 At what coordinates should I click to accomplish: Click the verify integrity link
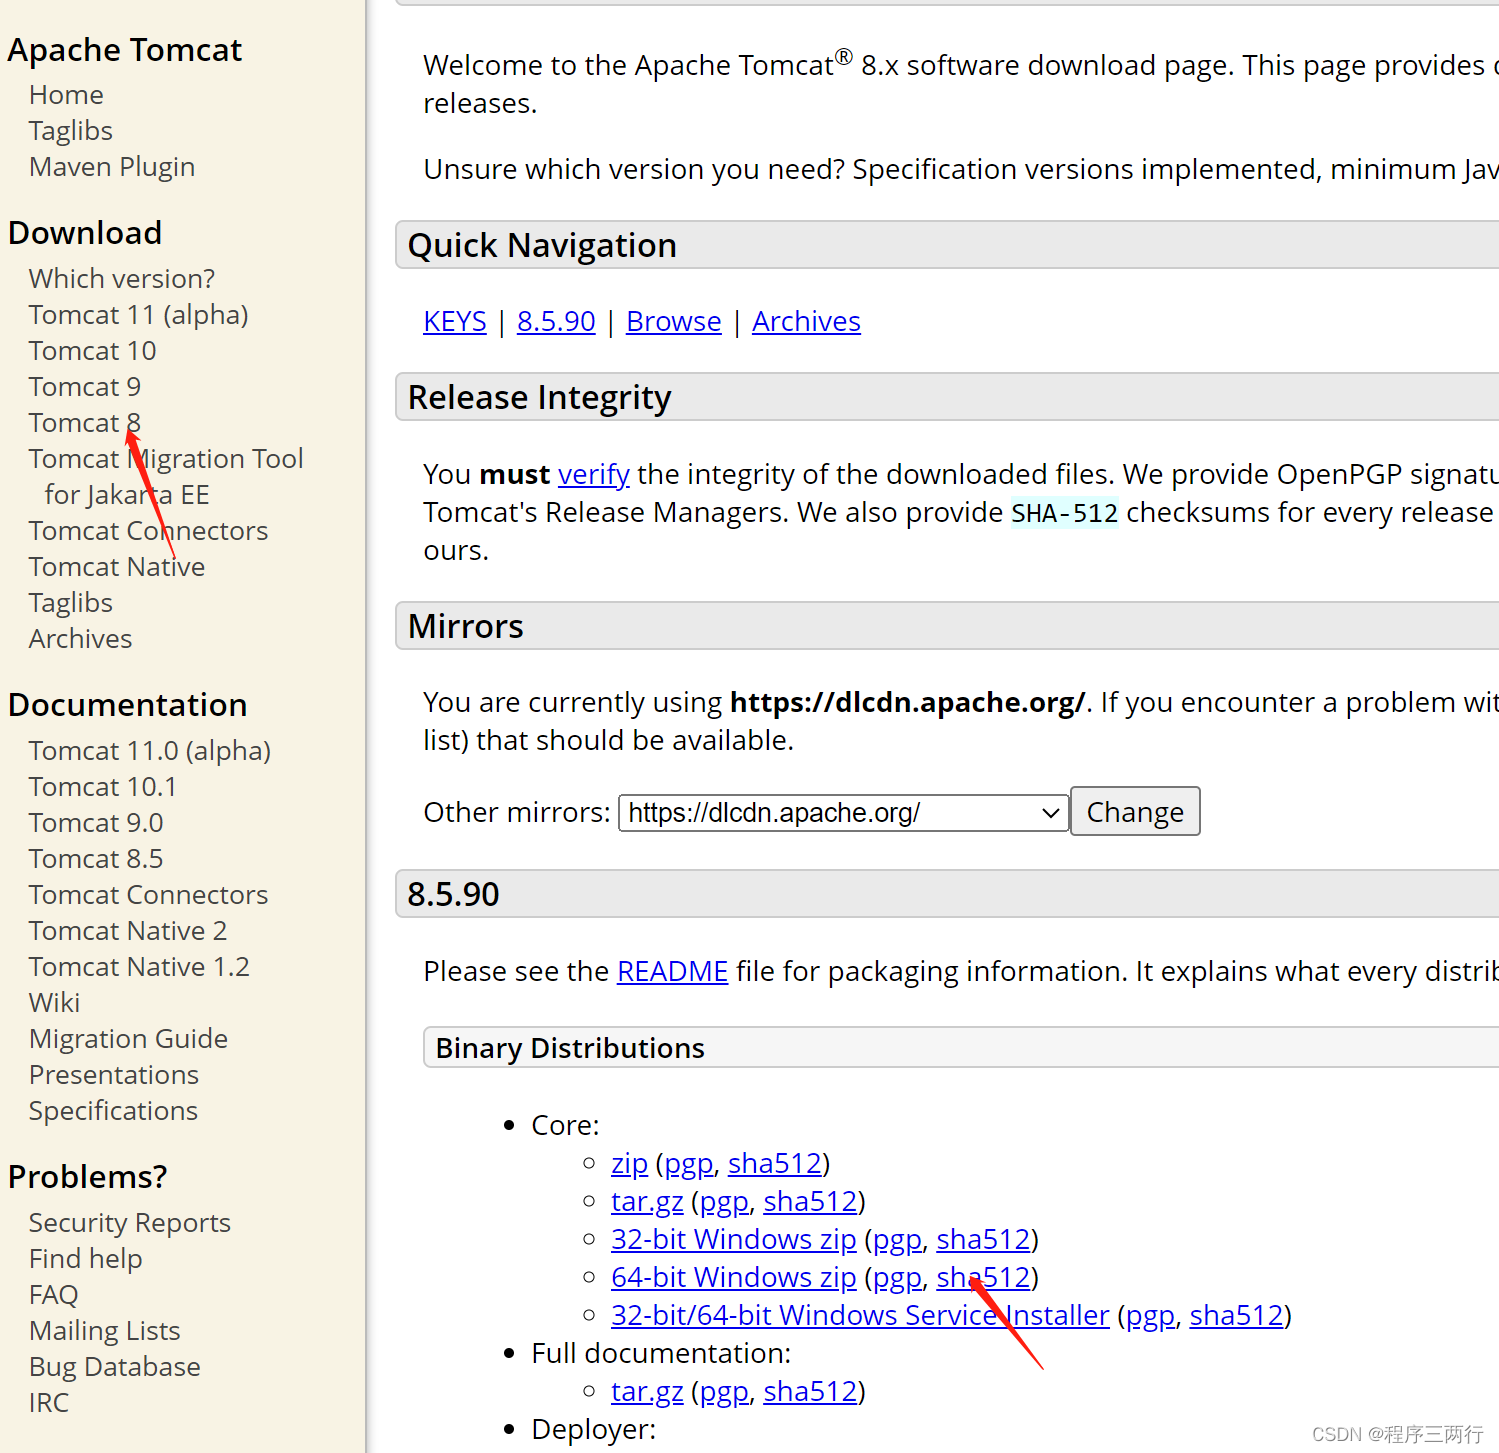click(594, 474)
